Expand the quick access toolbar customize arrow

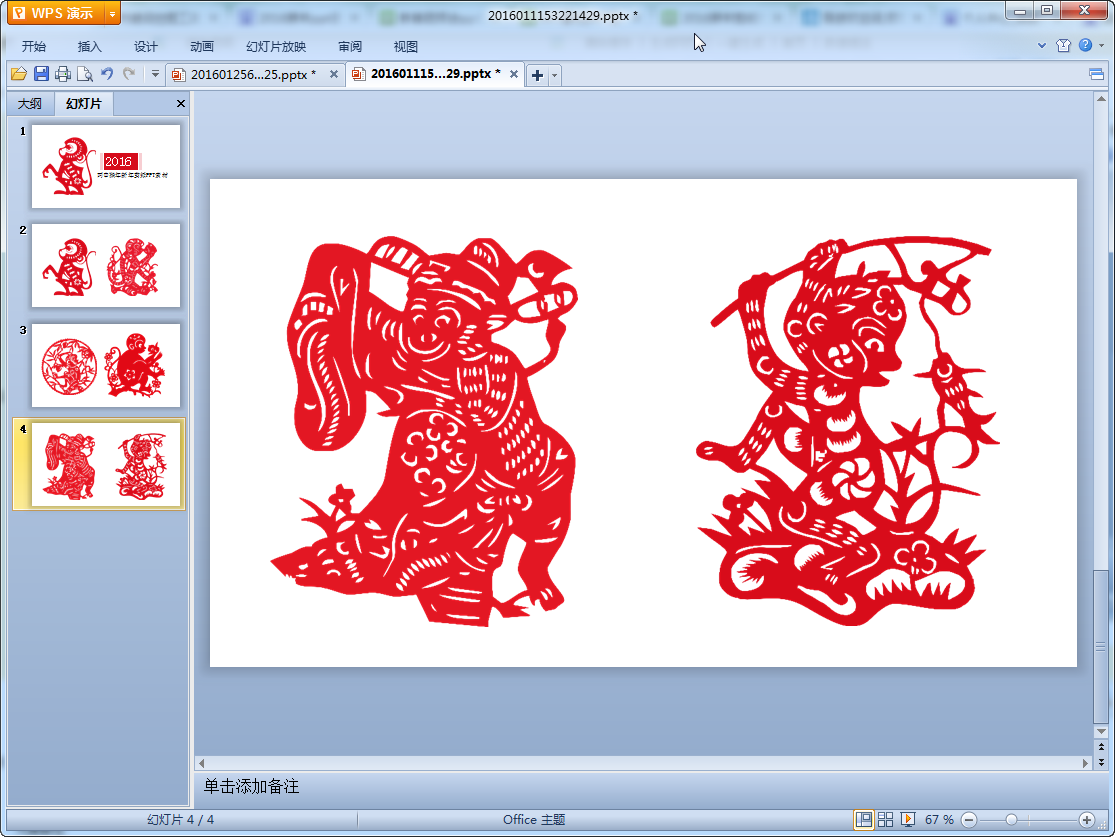pyautogui.click(x=155, y=74)
